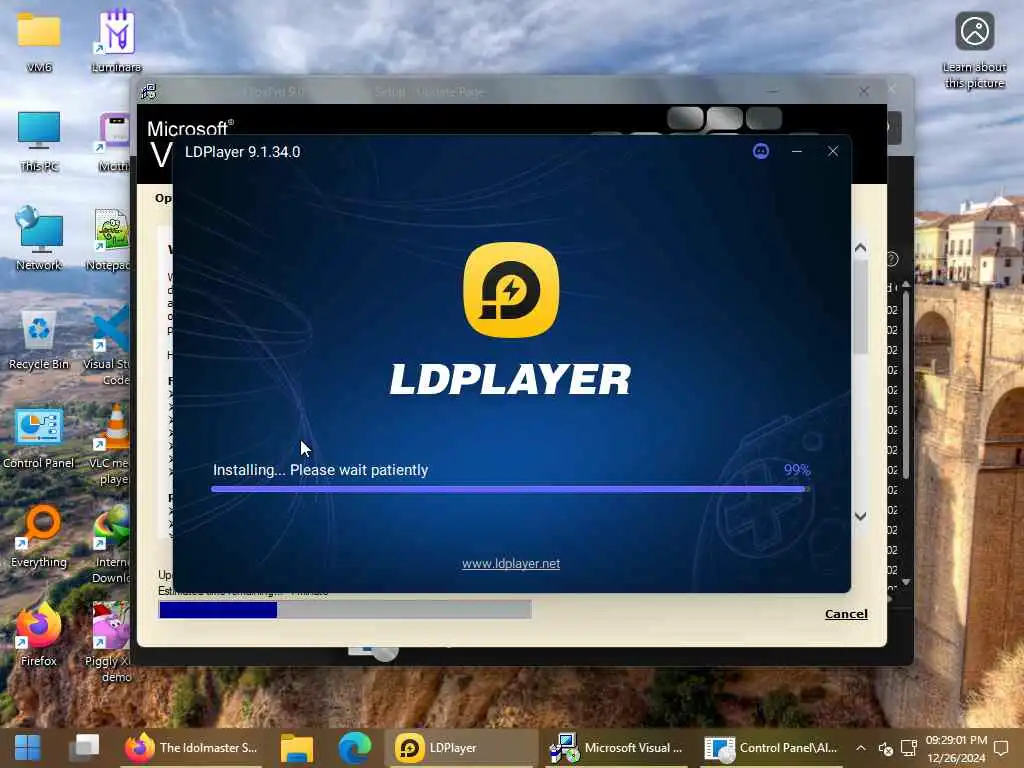Switch to Control Panel taskbar button
This screenshot has width=1024, height=768.
click(x=771, y=748)
